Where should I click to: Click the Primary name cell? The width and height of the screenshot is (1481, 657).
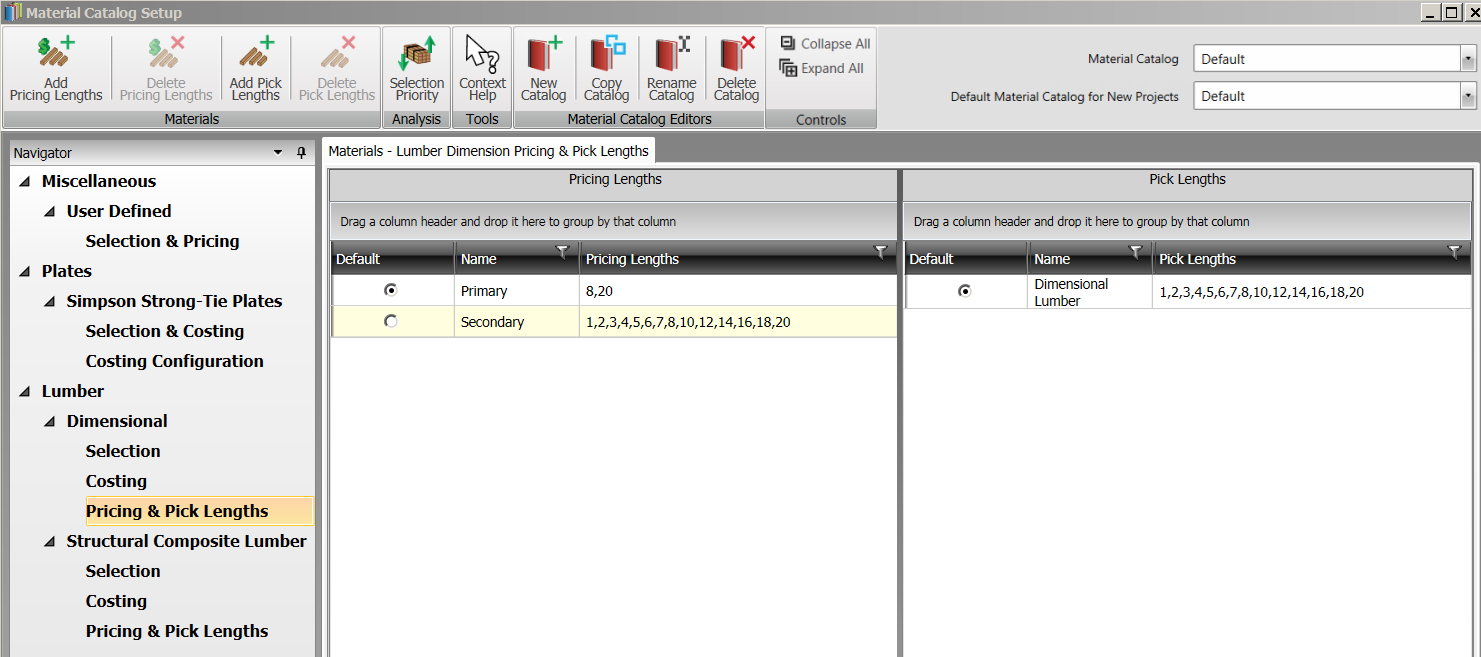coord(517,290)
